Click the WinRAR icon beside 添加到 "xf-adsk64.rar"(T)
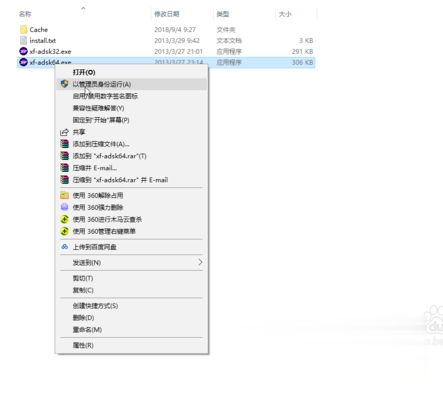This screenshot has height=397, width=443. tap(64, 156)
